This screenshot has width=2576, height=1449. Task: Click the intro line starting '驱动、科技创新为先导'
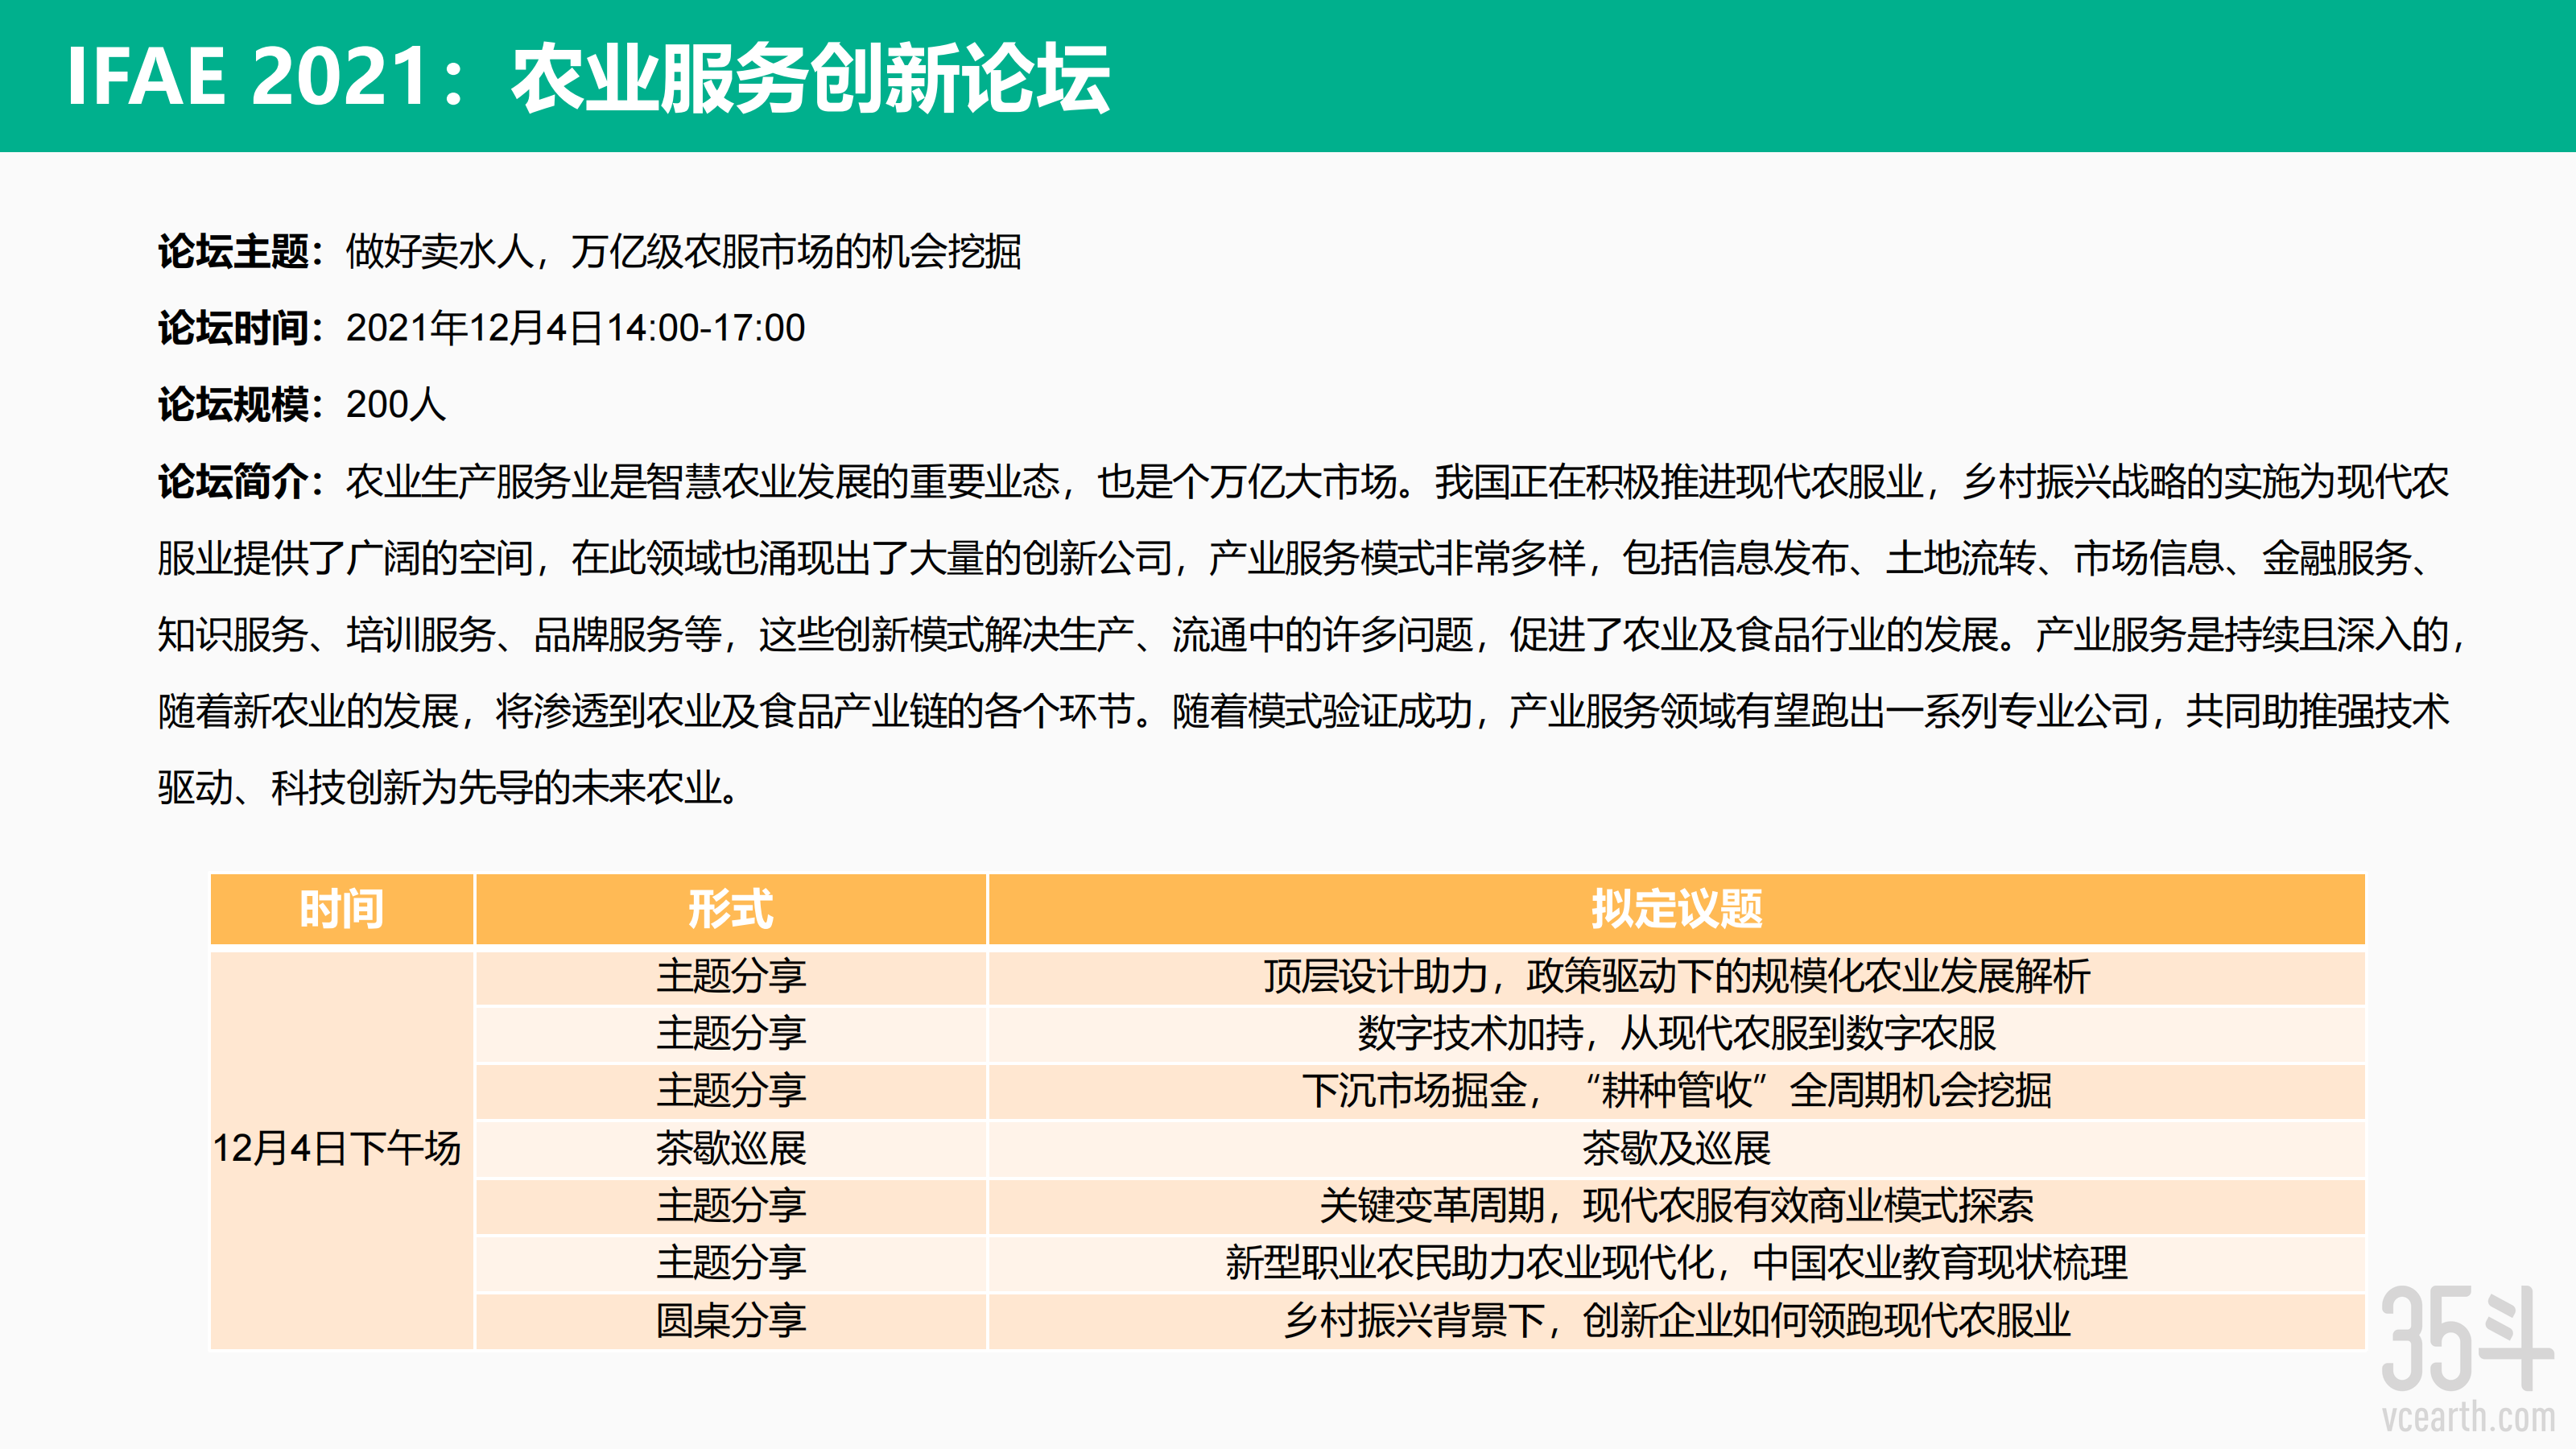pos(450,787)
